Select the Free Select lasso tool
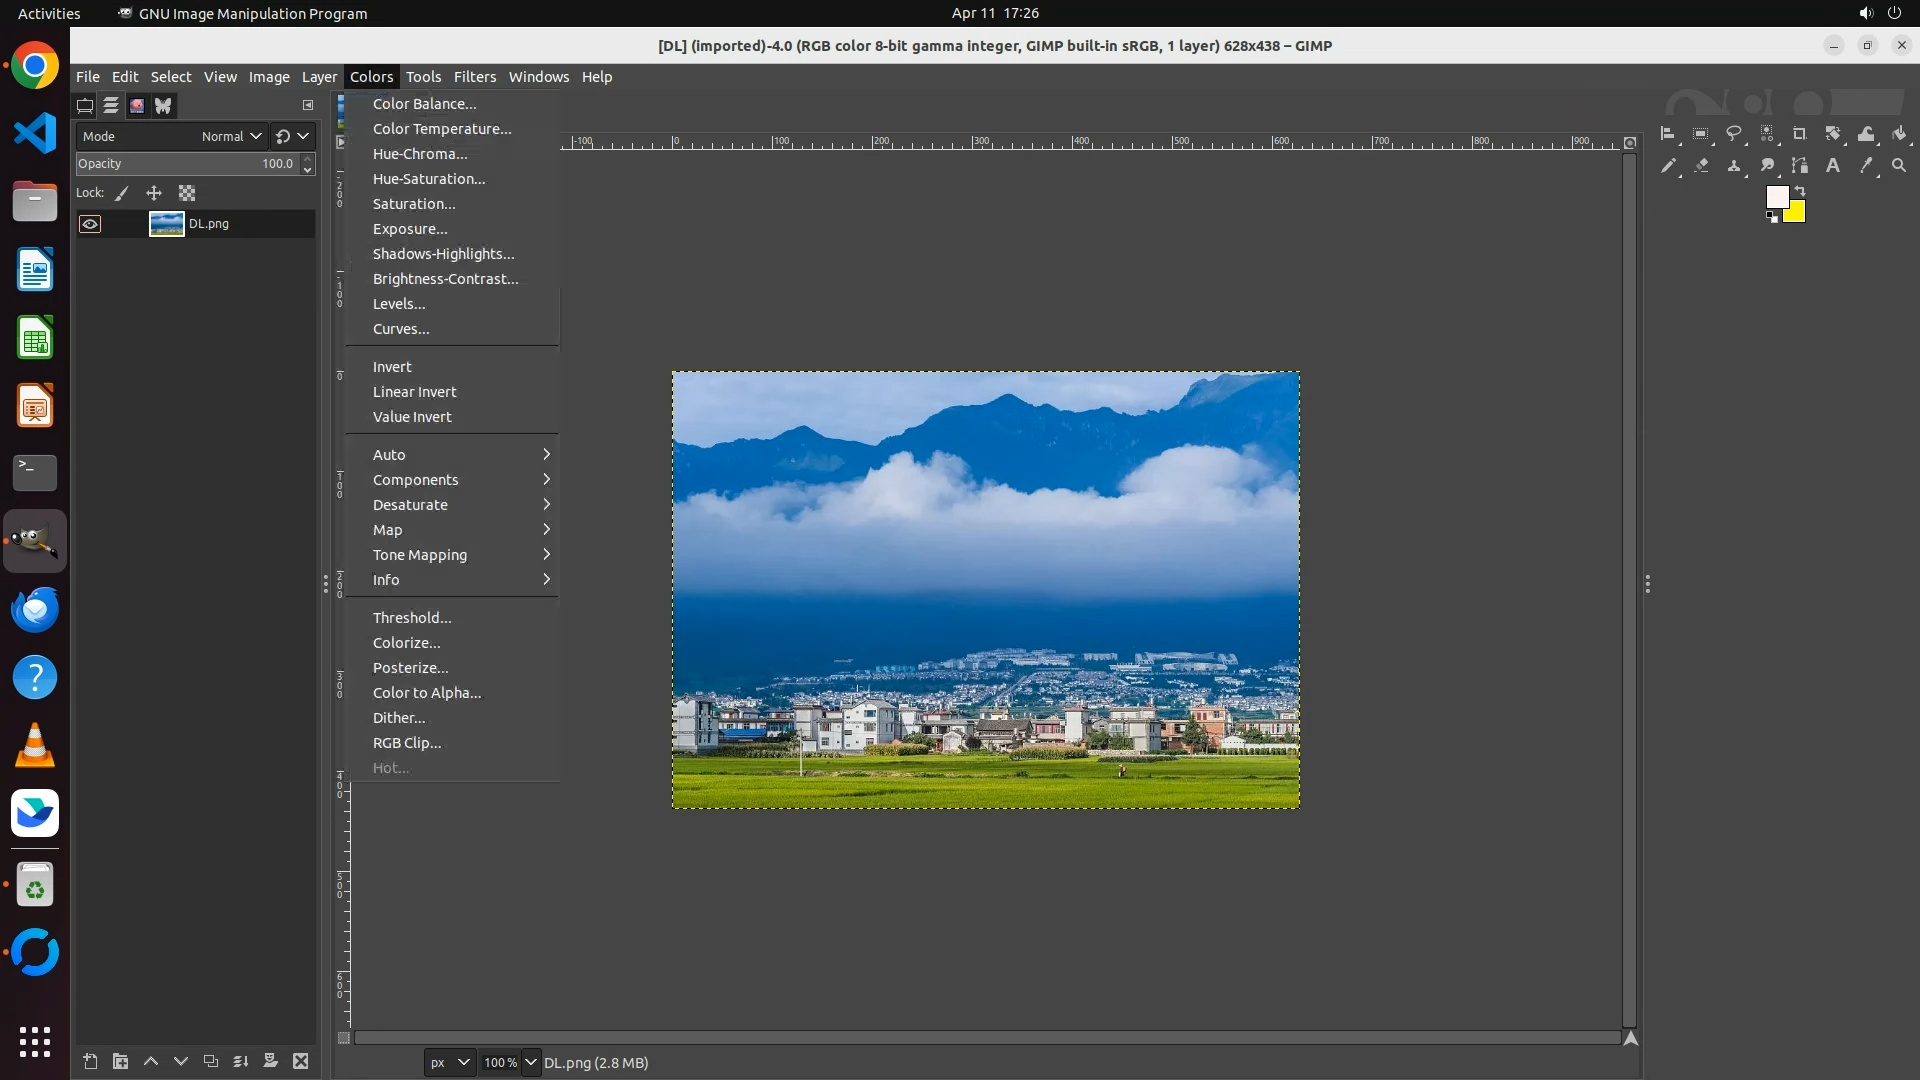 [x=1734, y=133]
